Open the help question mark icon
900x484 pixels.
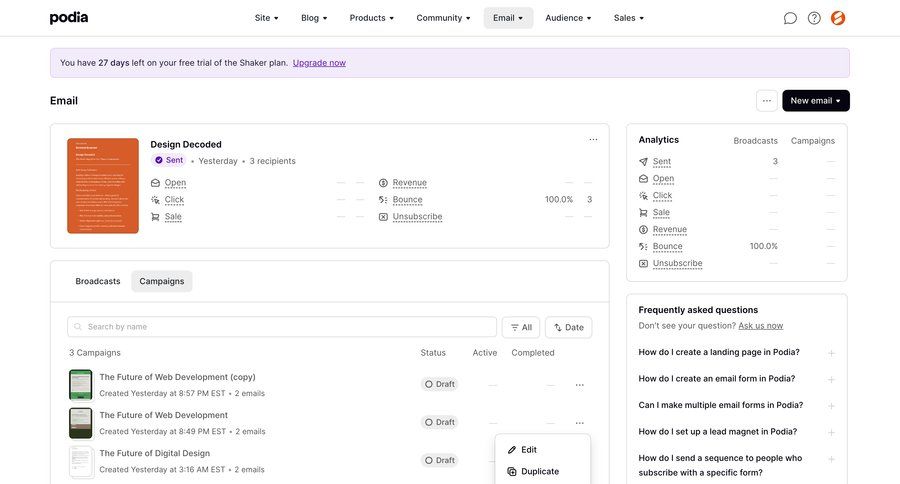click(x=814, y=18)
